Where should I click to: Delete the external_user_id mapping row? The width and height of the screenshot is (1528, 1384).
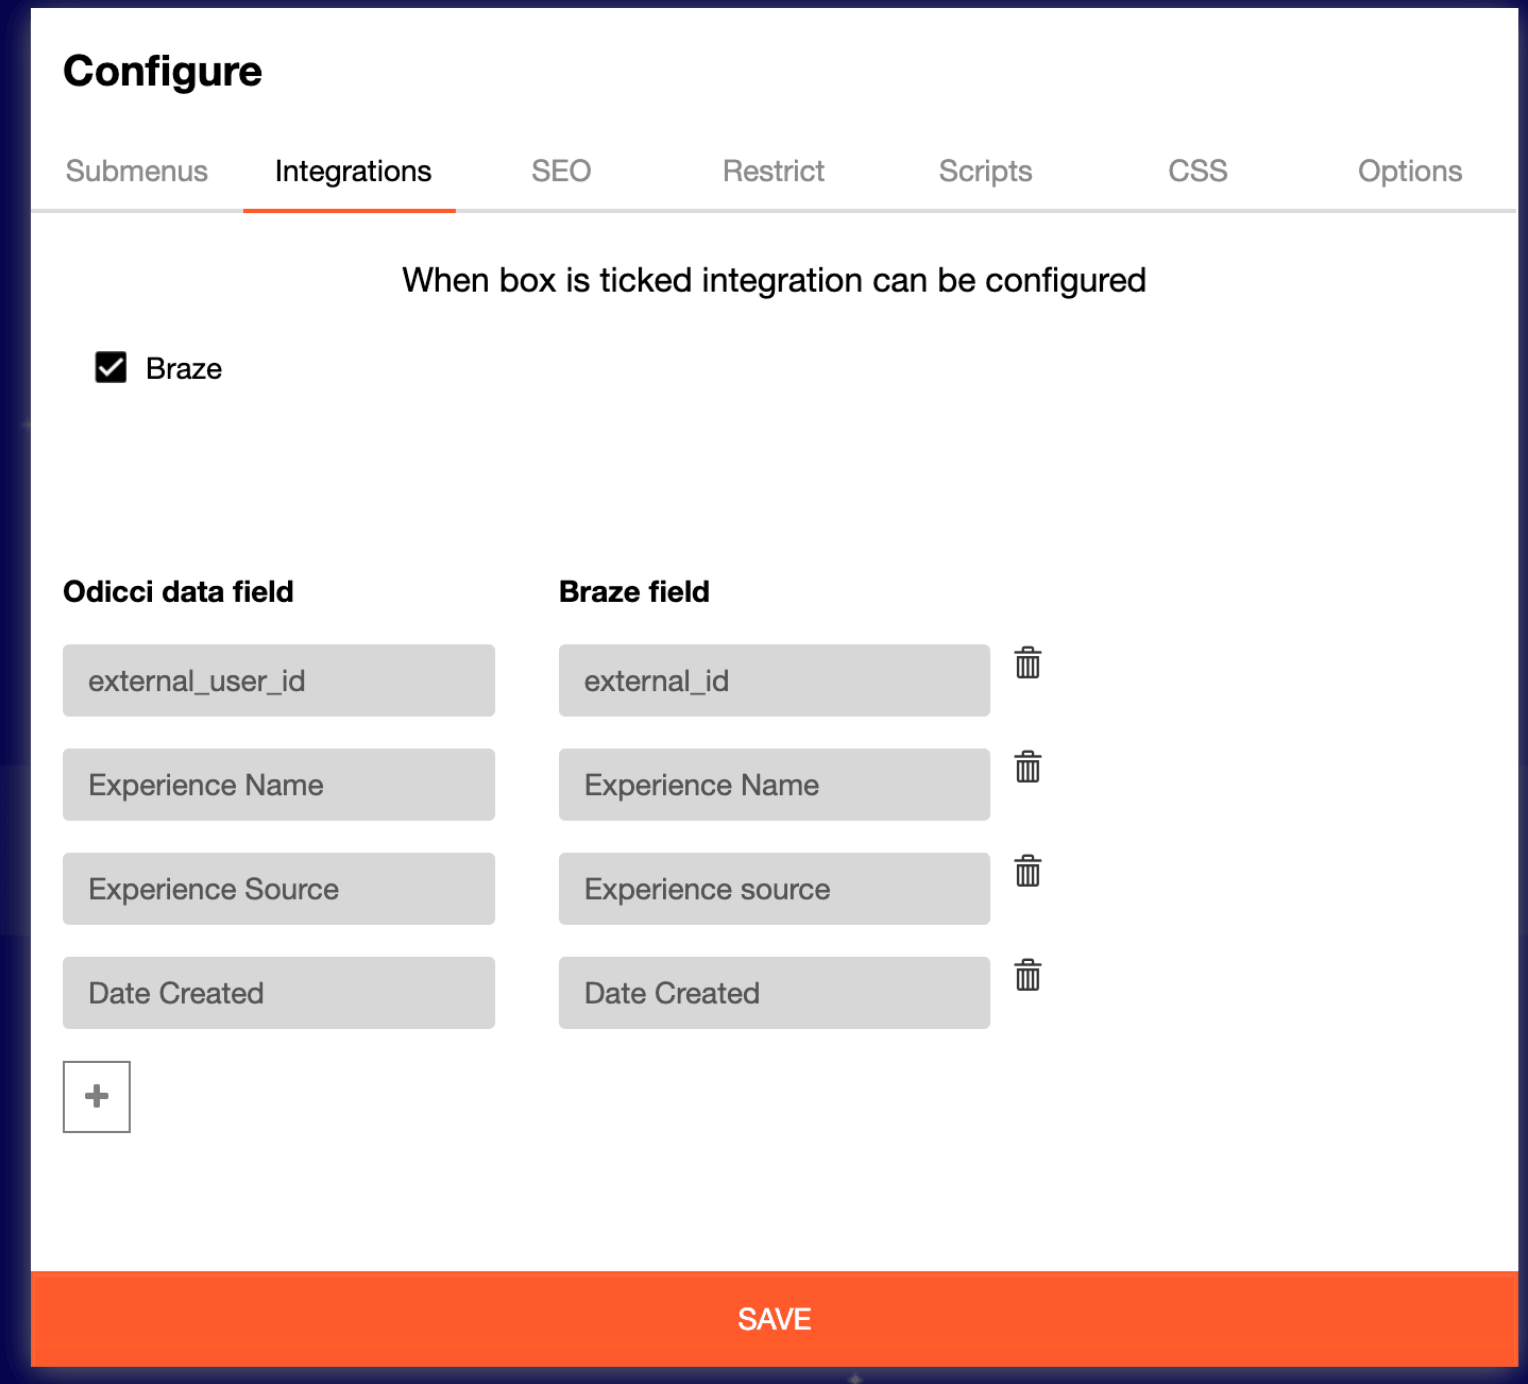pyautogui.click(x=1027, y=663)
